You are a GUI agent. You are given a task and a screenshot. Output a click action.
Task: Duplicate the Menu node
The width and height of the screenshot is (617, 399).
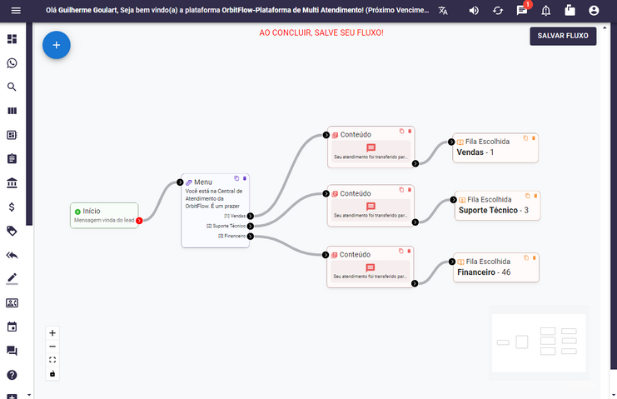[x=236, y=178]
